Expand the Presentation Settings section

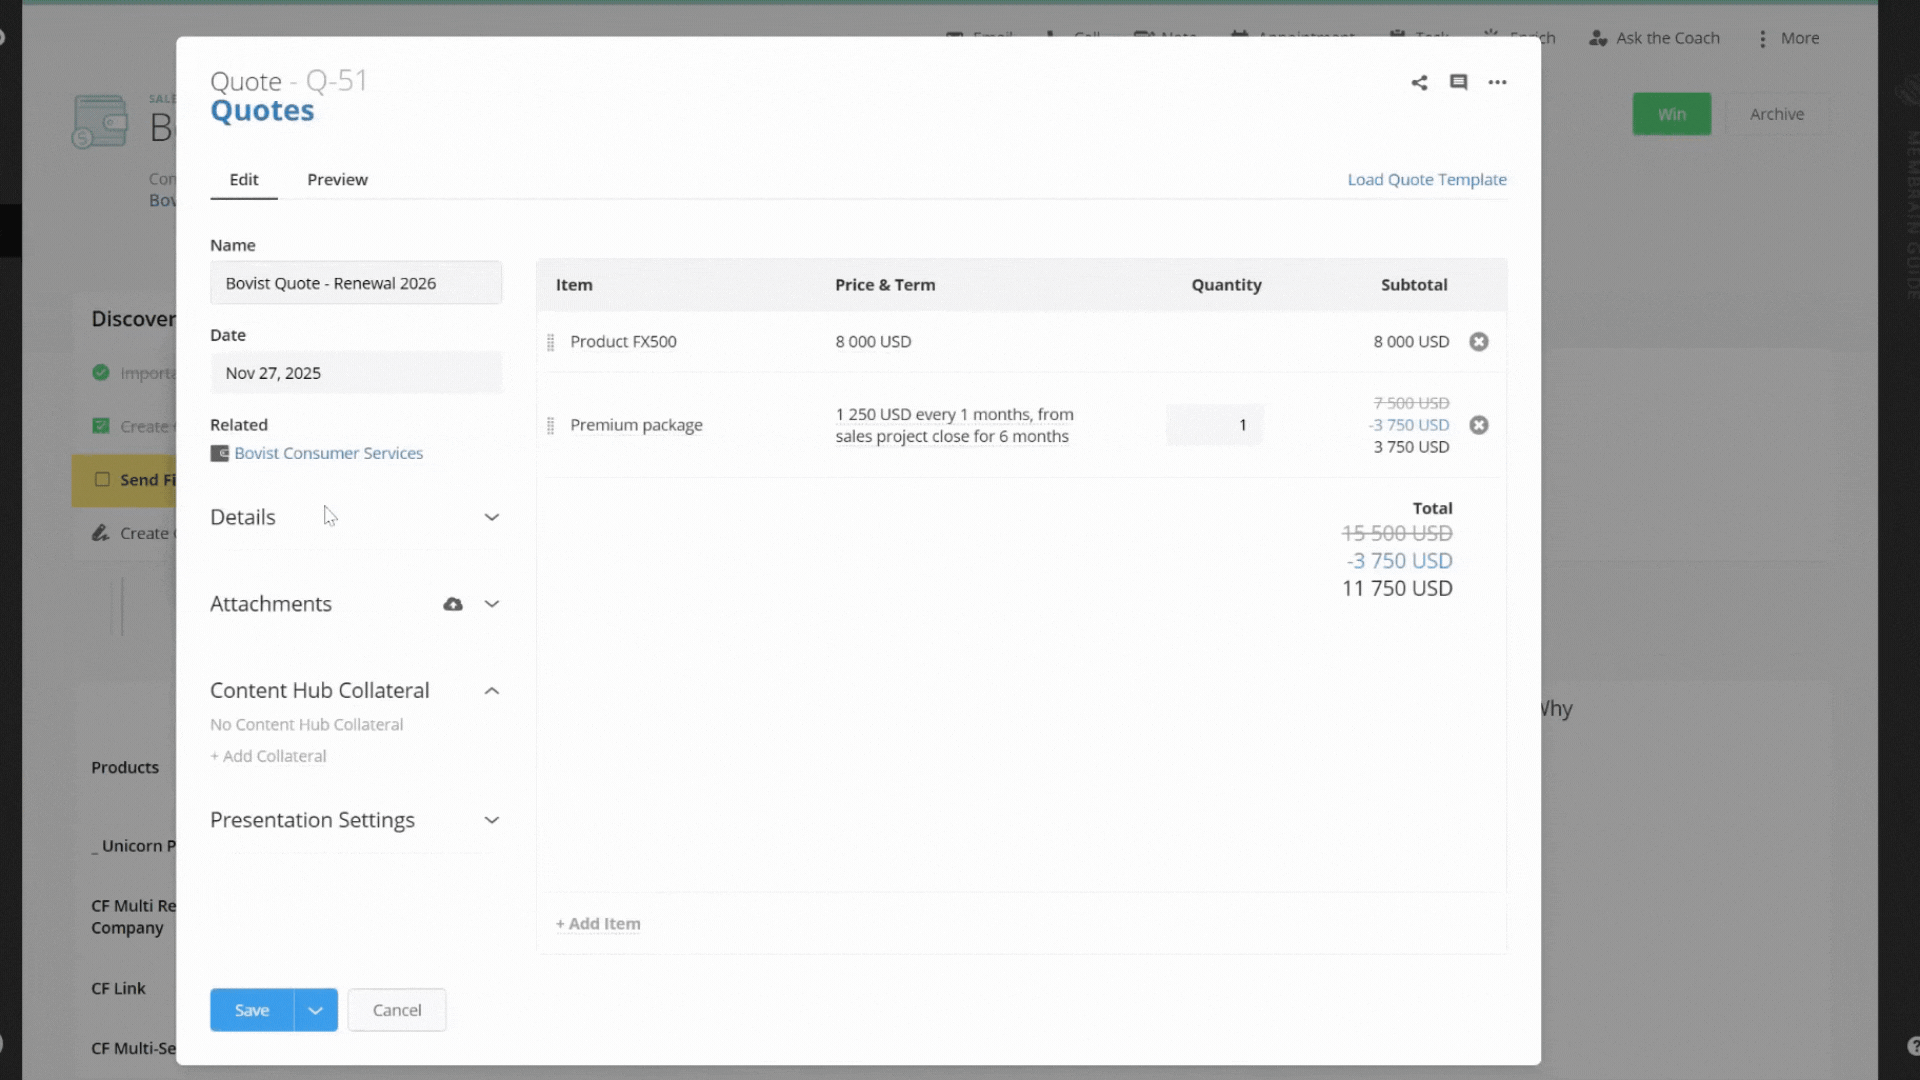[x=491, y=820]
